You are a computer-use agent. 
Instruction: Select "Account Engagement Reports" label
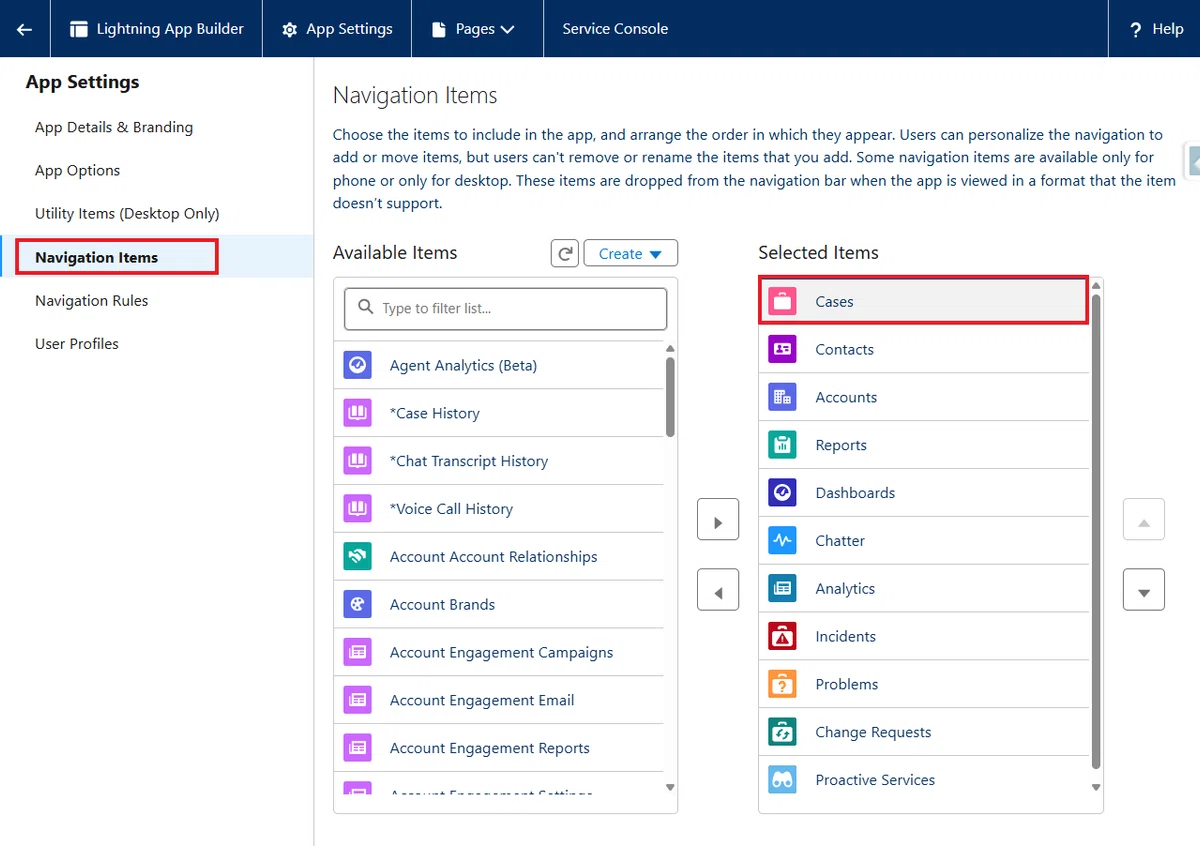(x=489, y=749)
